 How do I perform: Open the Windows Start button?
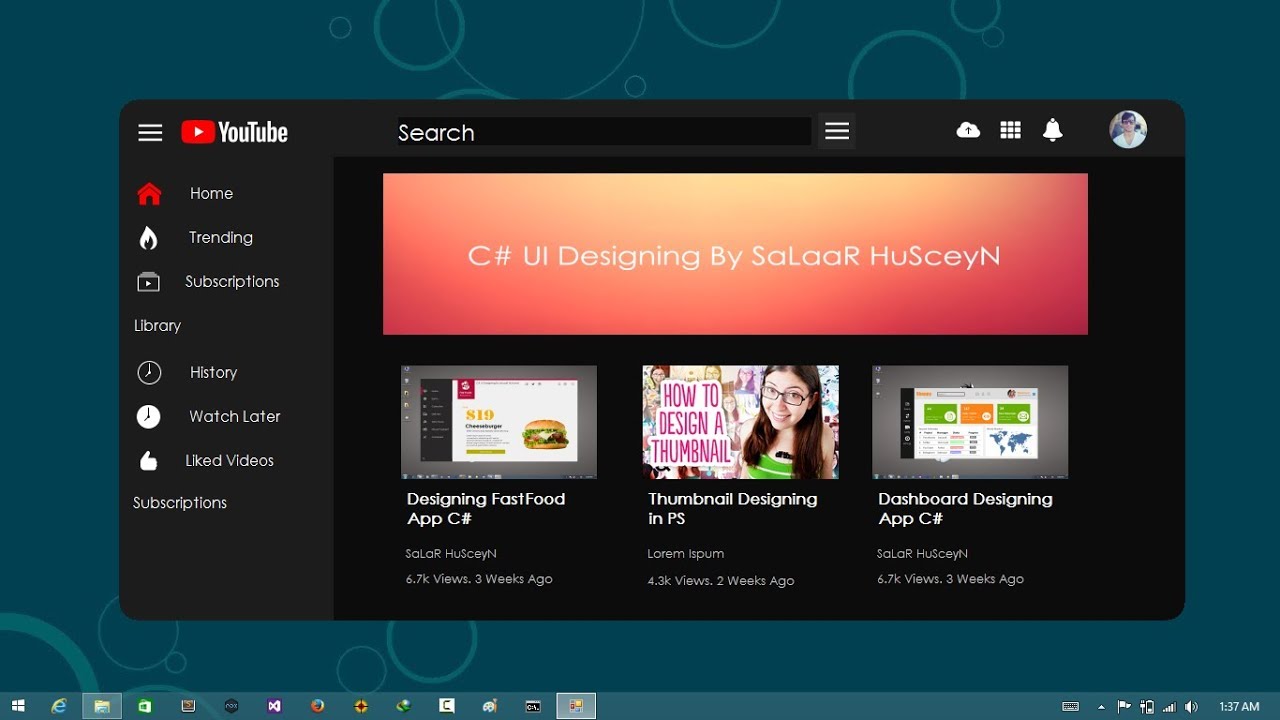tap(18, 706)
